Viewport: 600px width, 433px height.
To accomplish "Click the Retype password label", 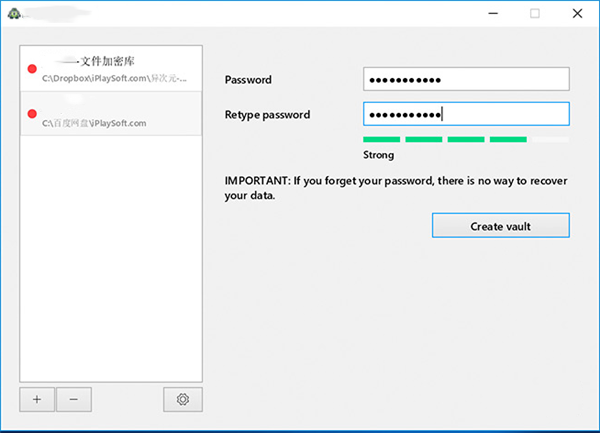I will click(x=267, y=114).
